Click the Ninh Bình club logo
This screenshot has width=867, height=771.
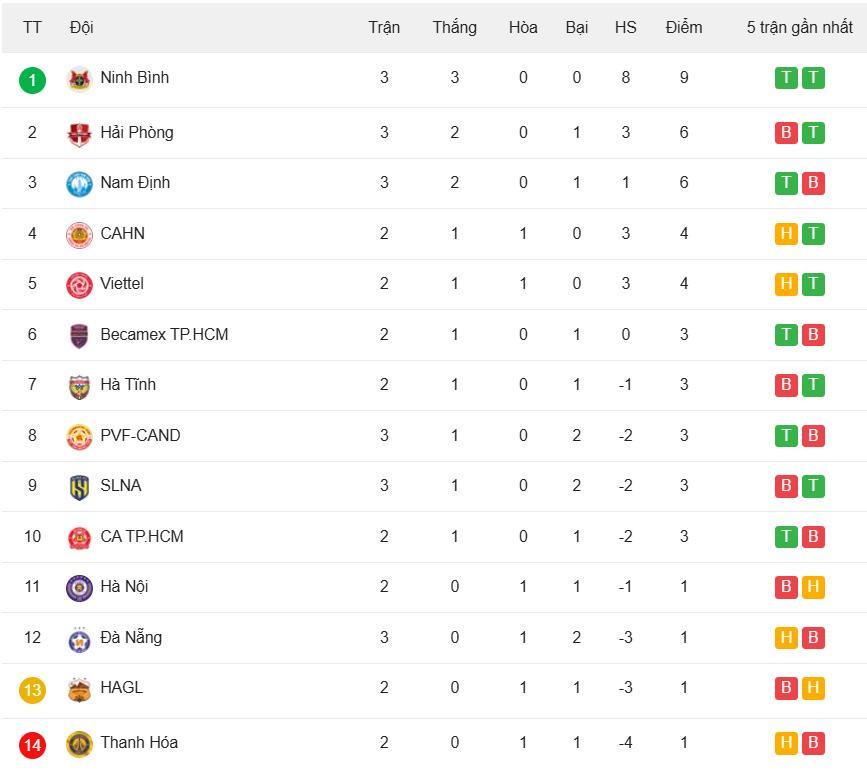[79, 79]
